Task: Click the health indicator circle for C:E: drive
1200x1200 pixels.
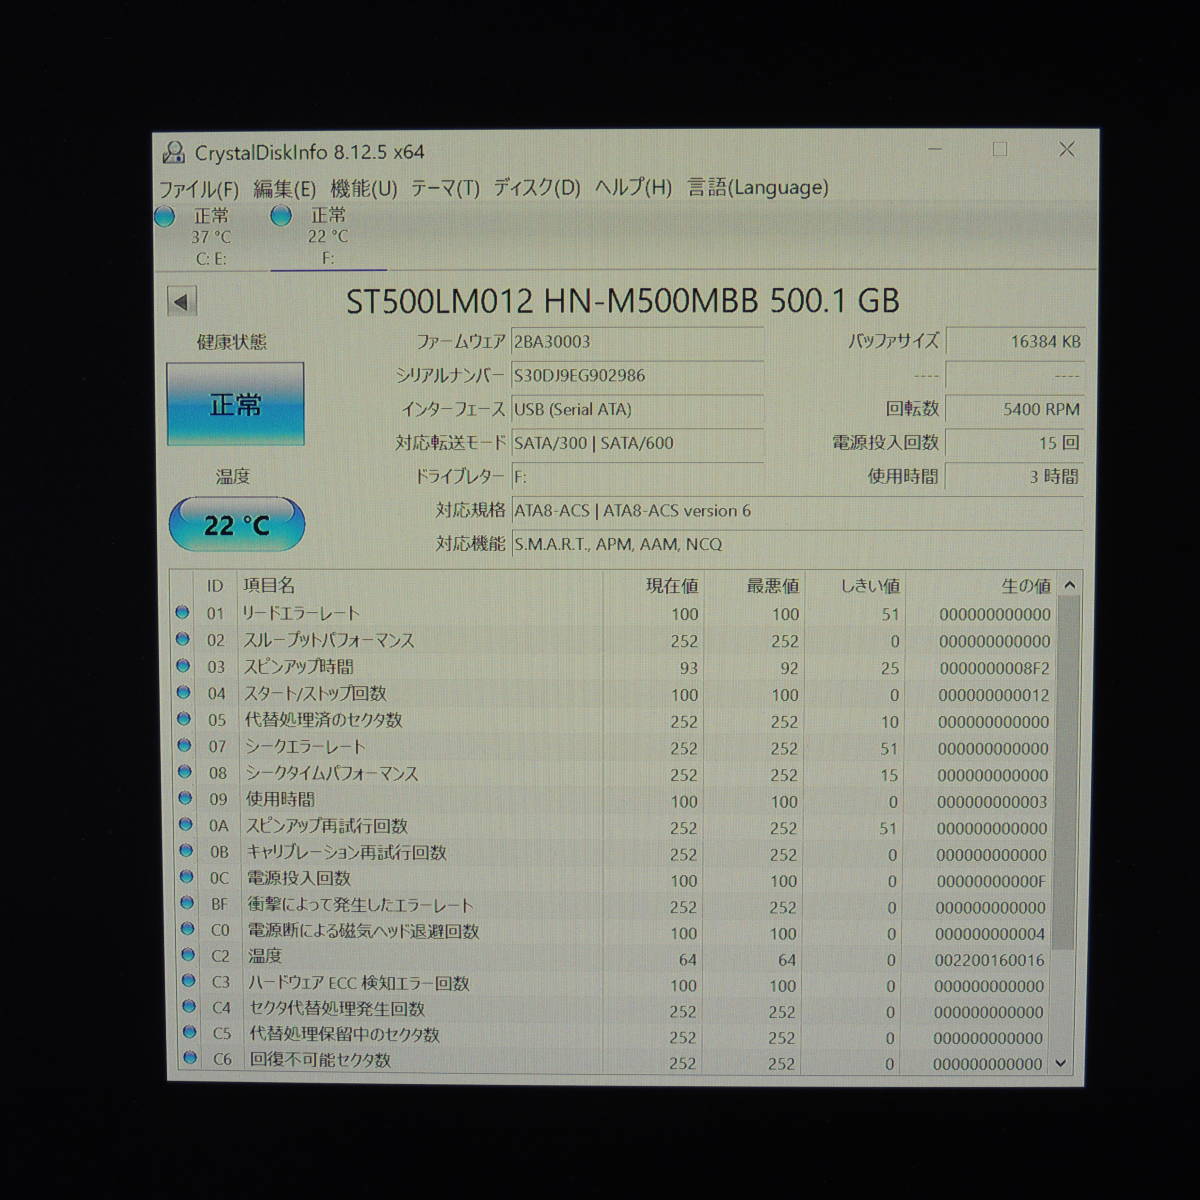Action: [165, 216]
